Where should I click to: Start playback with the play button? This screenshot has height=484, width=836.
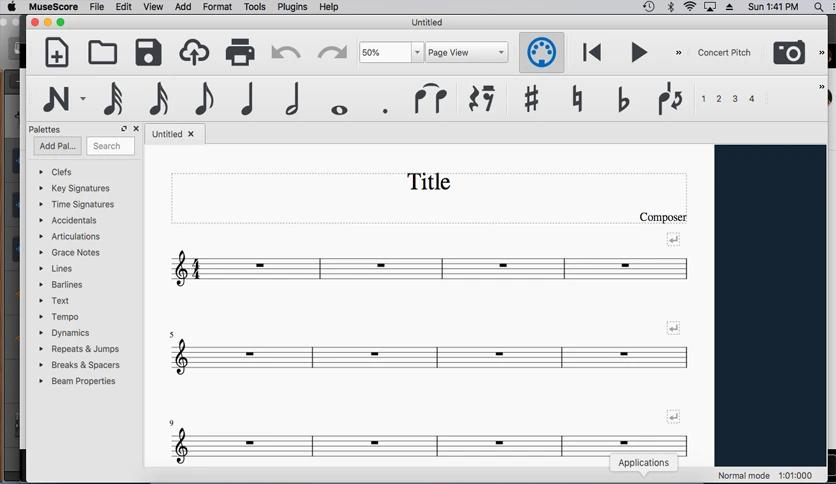pyautogui.click(x=639, y=52)
